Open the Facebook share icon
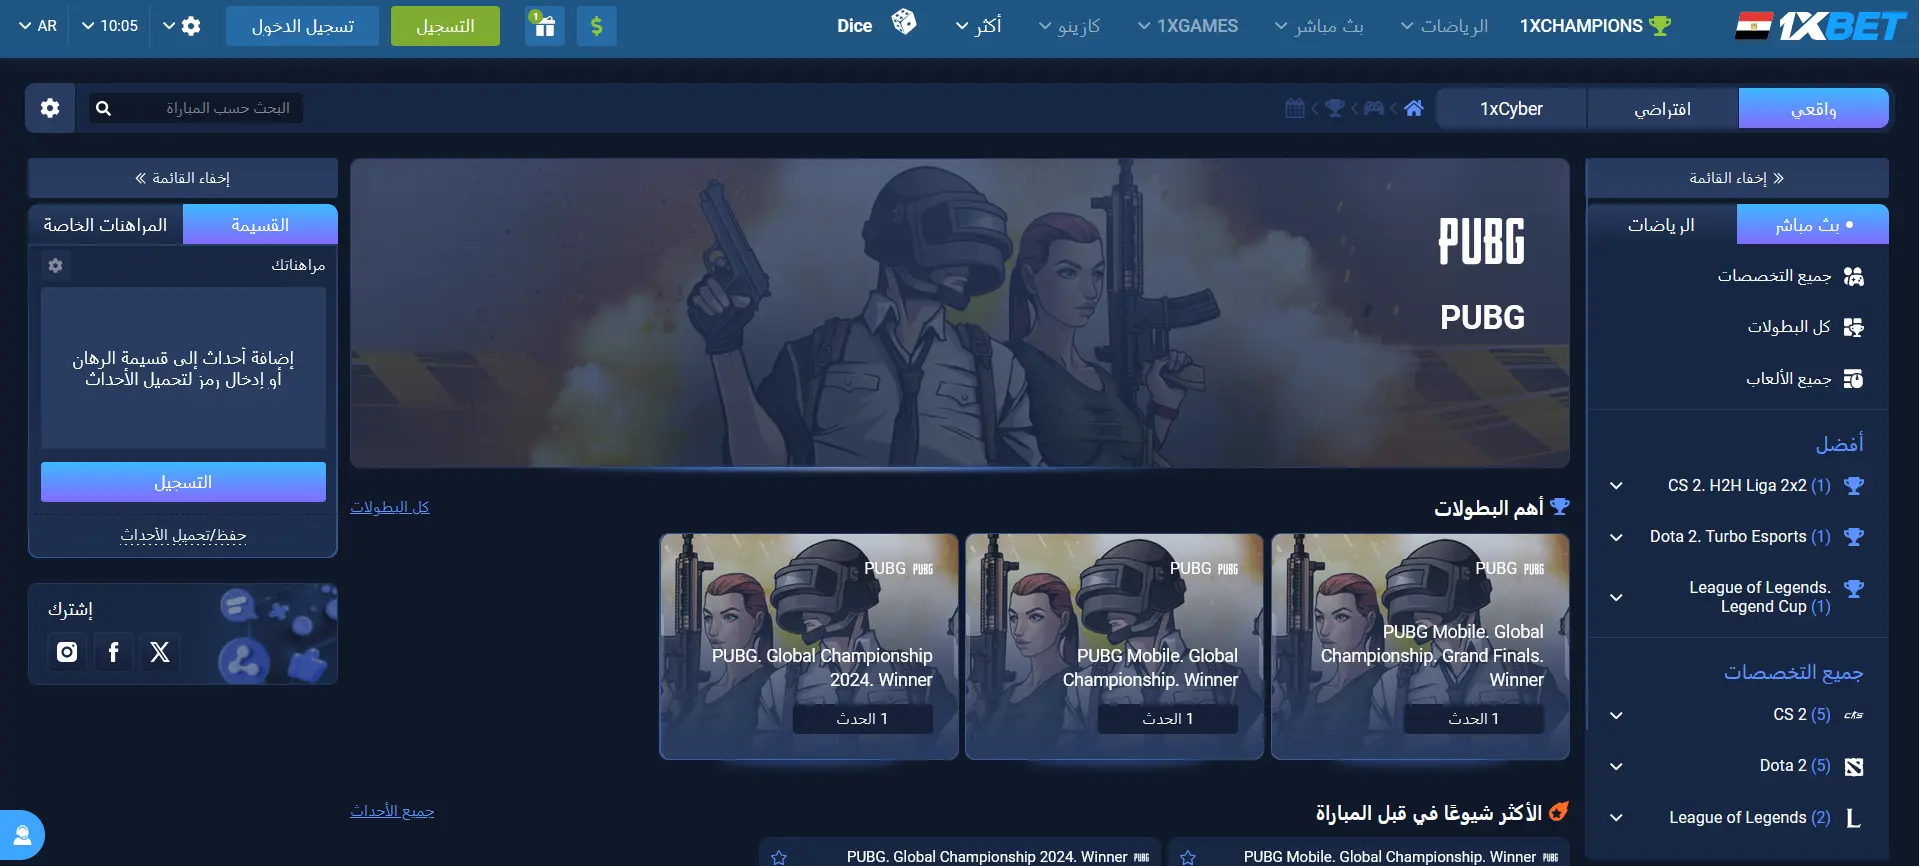The height and width of the screenshot is (866, 1919). pos(113,652)
